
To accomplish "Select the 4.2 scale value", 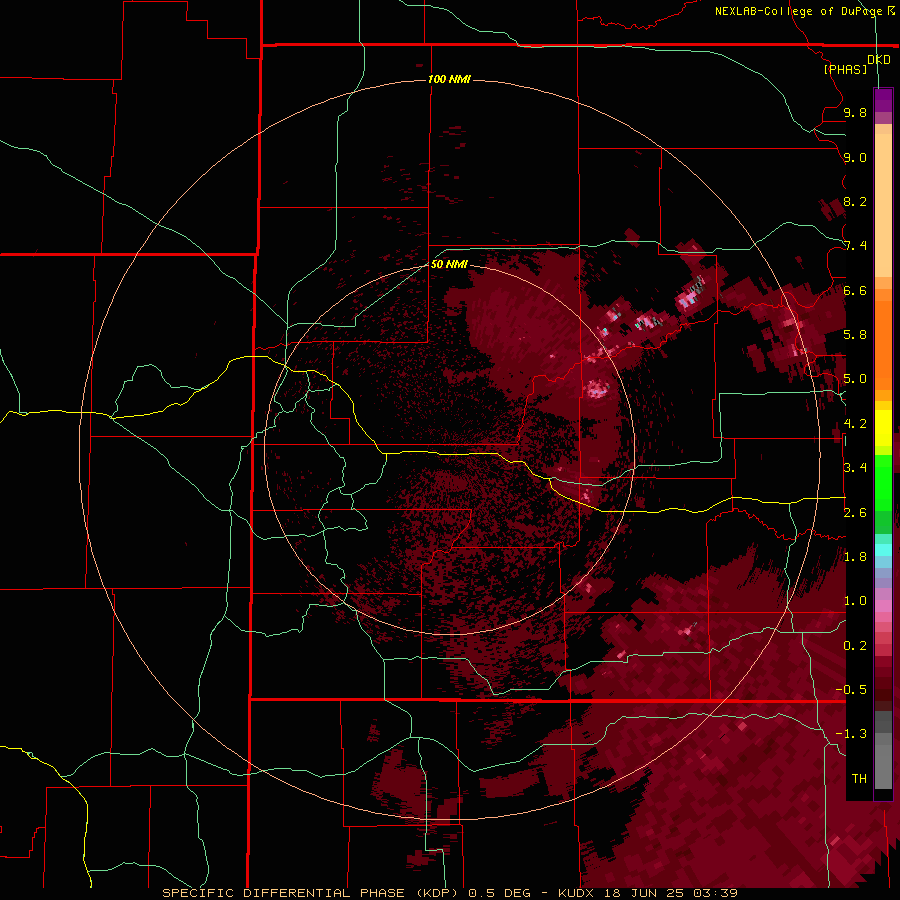I will click(855, 424).
